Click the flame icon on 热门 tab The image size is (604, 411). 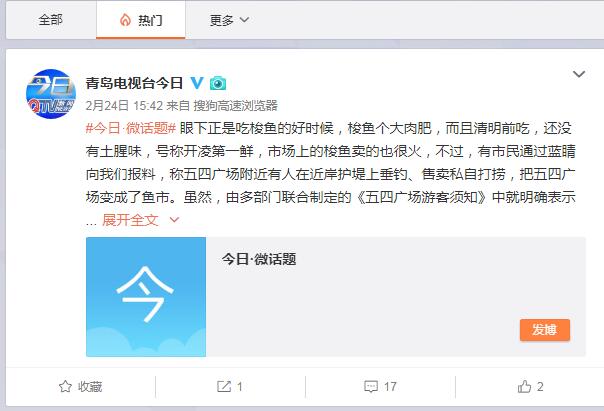(x=125, y=20)
